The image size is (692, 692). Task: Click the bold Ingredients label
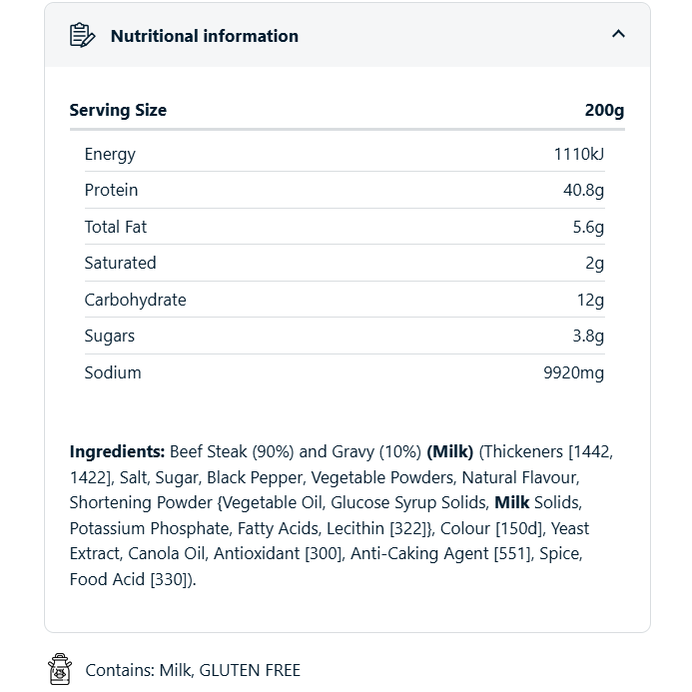click(x=117, y=451)
